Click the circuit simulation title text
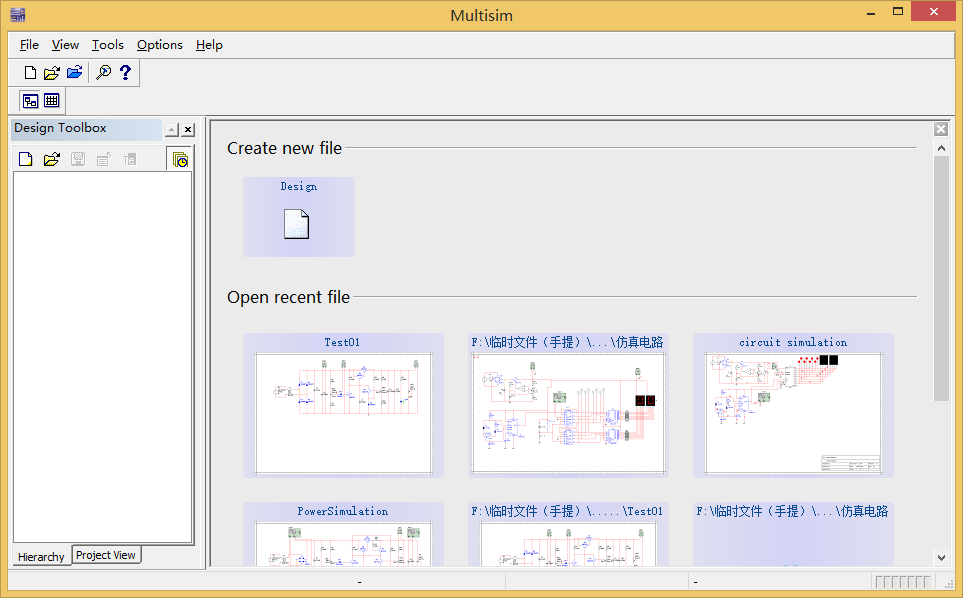This screenshot has height=598, width=963. click(793, 343)
